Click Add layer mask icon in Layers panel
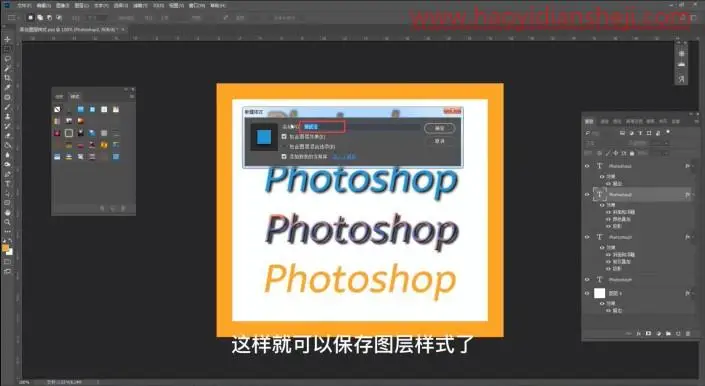The height and width of the screenshot is (386, 705). [x=648, y=334]
